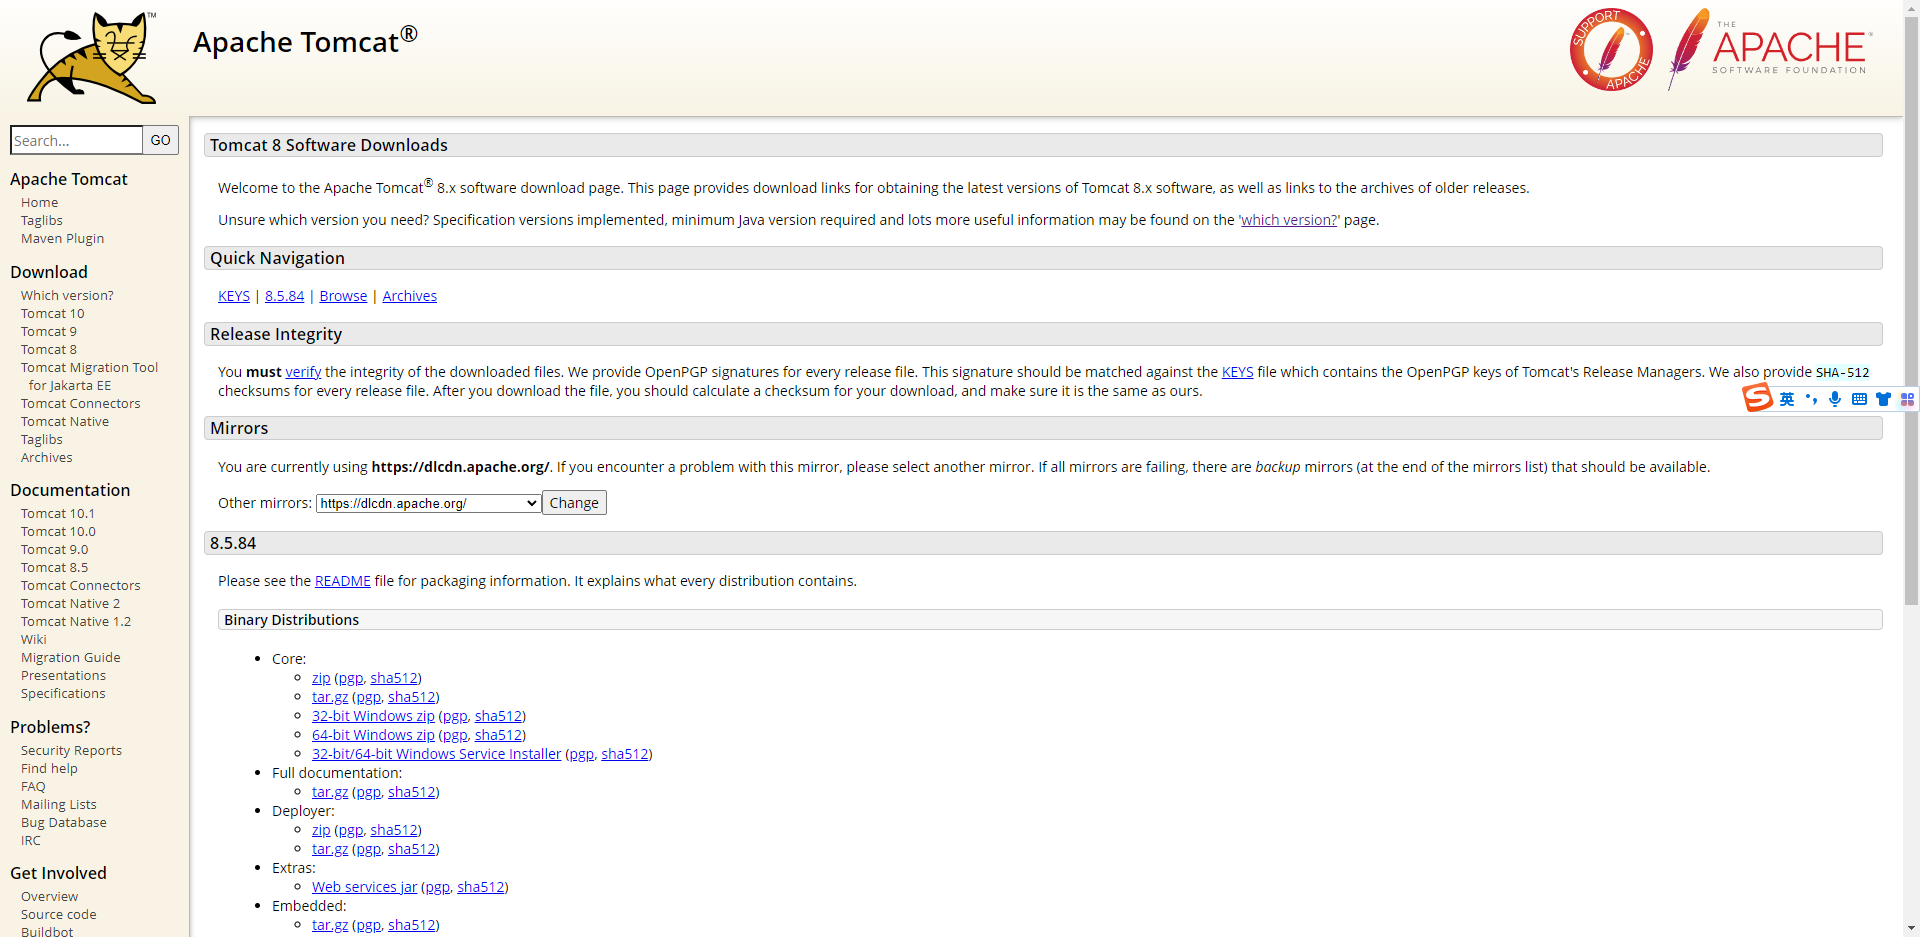Click the input method microphone icon

pyautogui.click(x=1835, y=399)
